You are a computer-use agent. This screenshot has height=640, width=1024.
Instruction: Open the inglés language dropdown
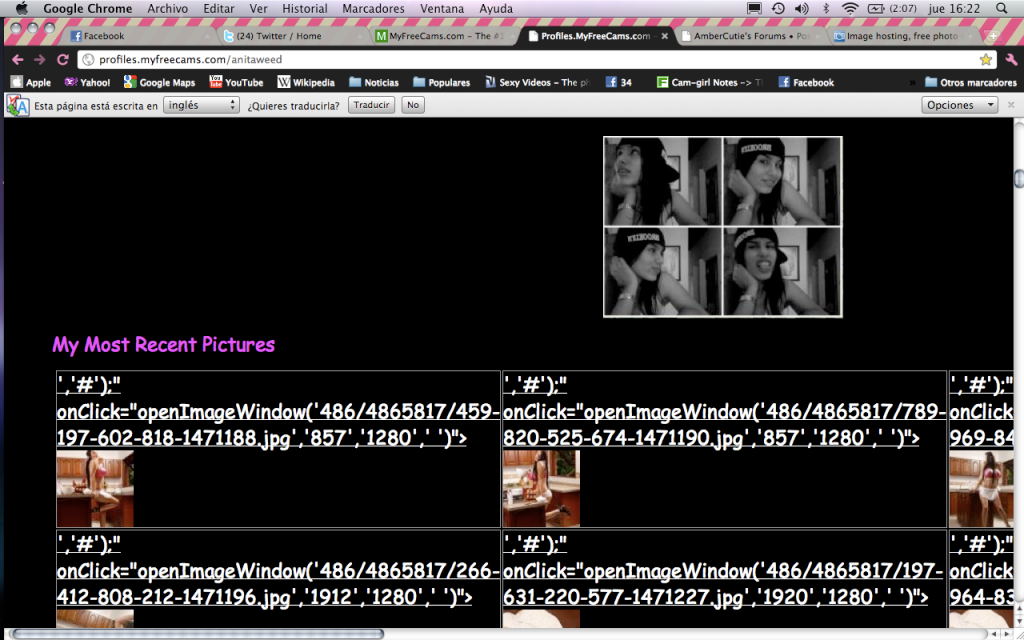pos(201,105)
